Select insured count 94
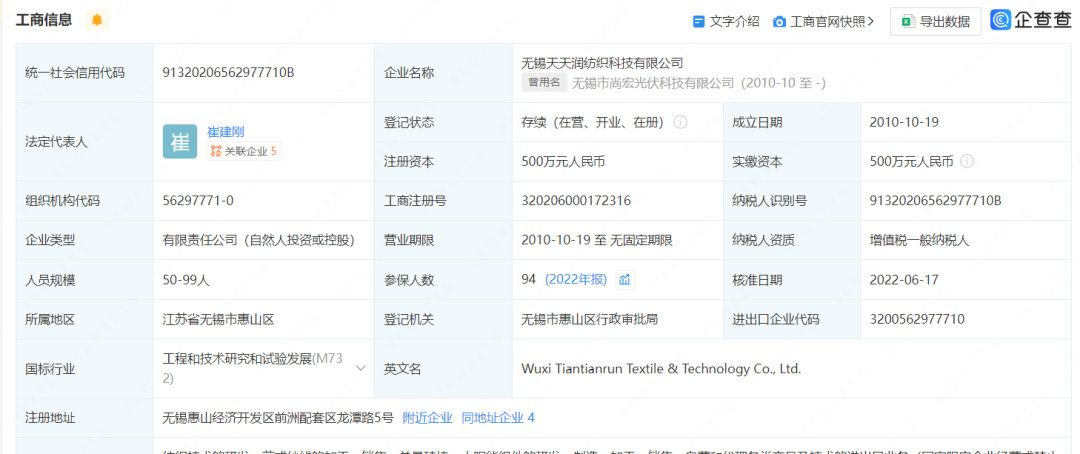Viewport: 1080px width, 454px height. coord(529,280)
